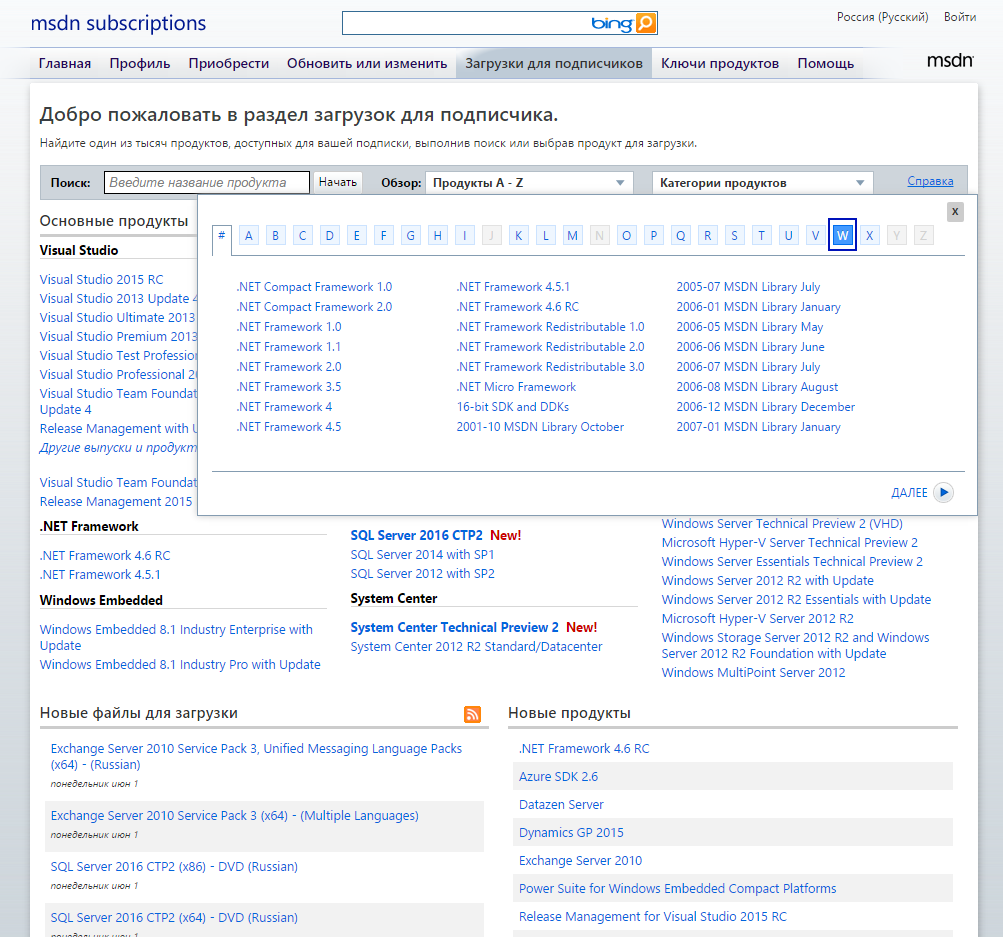Open .NET Framework 4.5.1 under .NET Framework section

click(100, 574)
